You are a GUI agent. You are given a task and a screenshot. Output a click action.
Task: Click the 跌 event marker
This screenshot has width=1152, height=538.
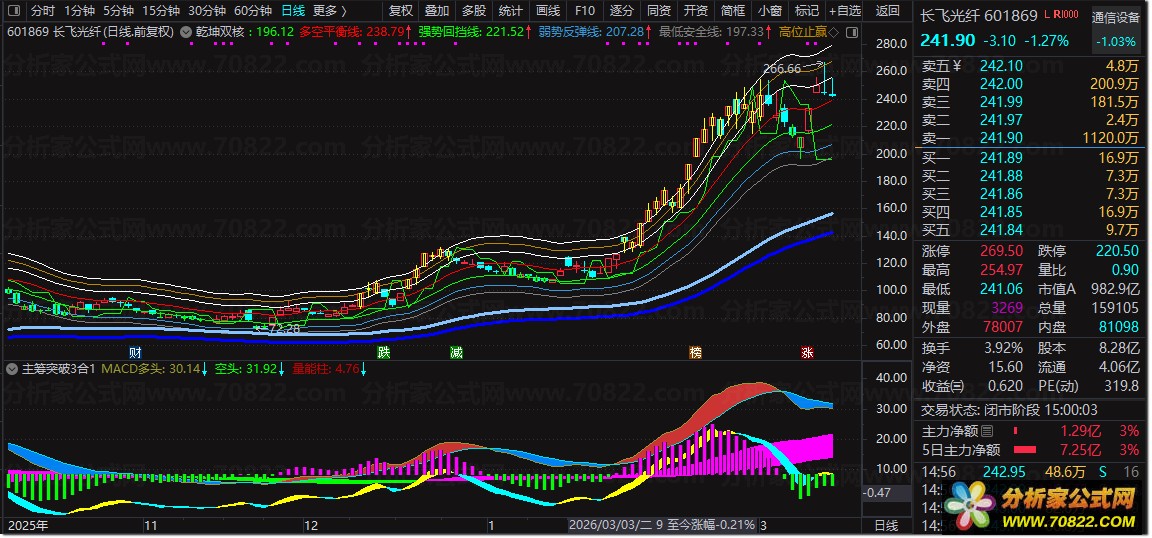pos(384,352)
